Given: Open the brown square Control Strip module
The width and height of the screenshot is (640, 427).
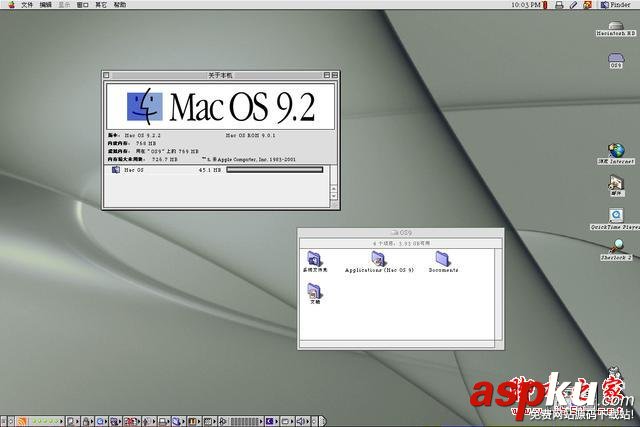Looking at the screenshot, I should [194, 421].
